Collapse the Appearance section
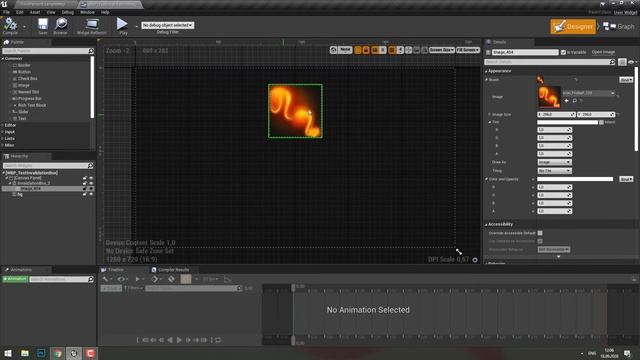This screenshot has width=640, height=360. click(486, 71)
